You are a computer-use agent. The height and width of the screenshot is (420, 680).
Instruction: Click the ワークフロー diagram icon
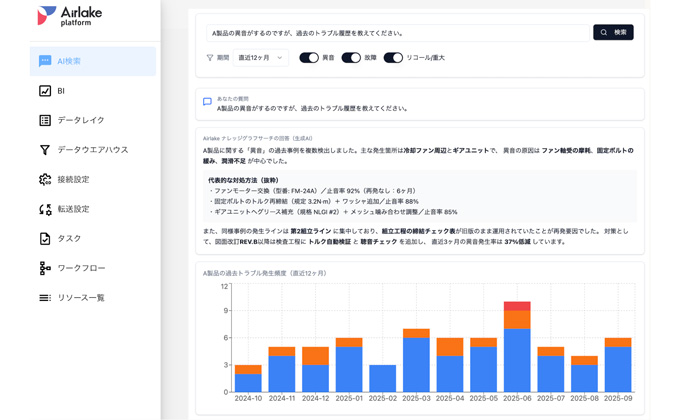tap(45, 268)
